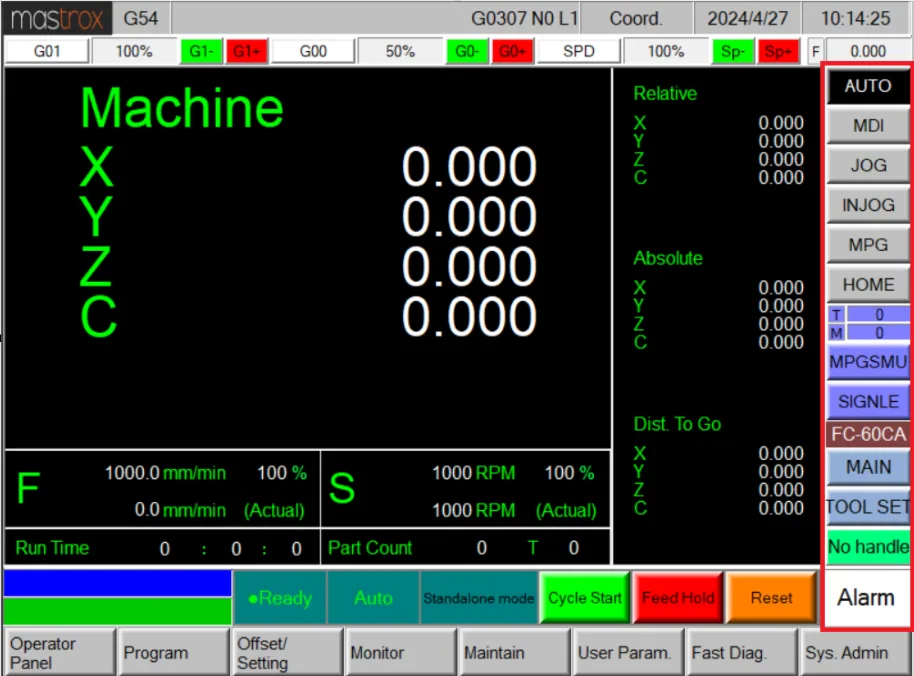This screenshot has height=676, width=914.
Task: Raise rapid override using G0+ button
Action: point(512,51)
